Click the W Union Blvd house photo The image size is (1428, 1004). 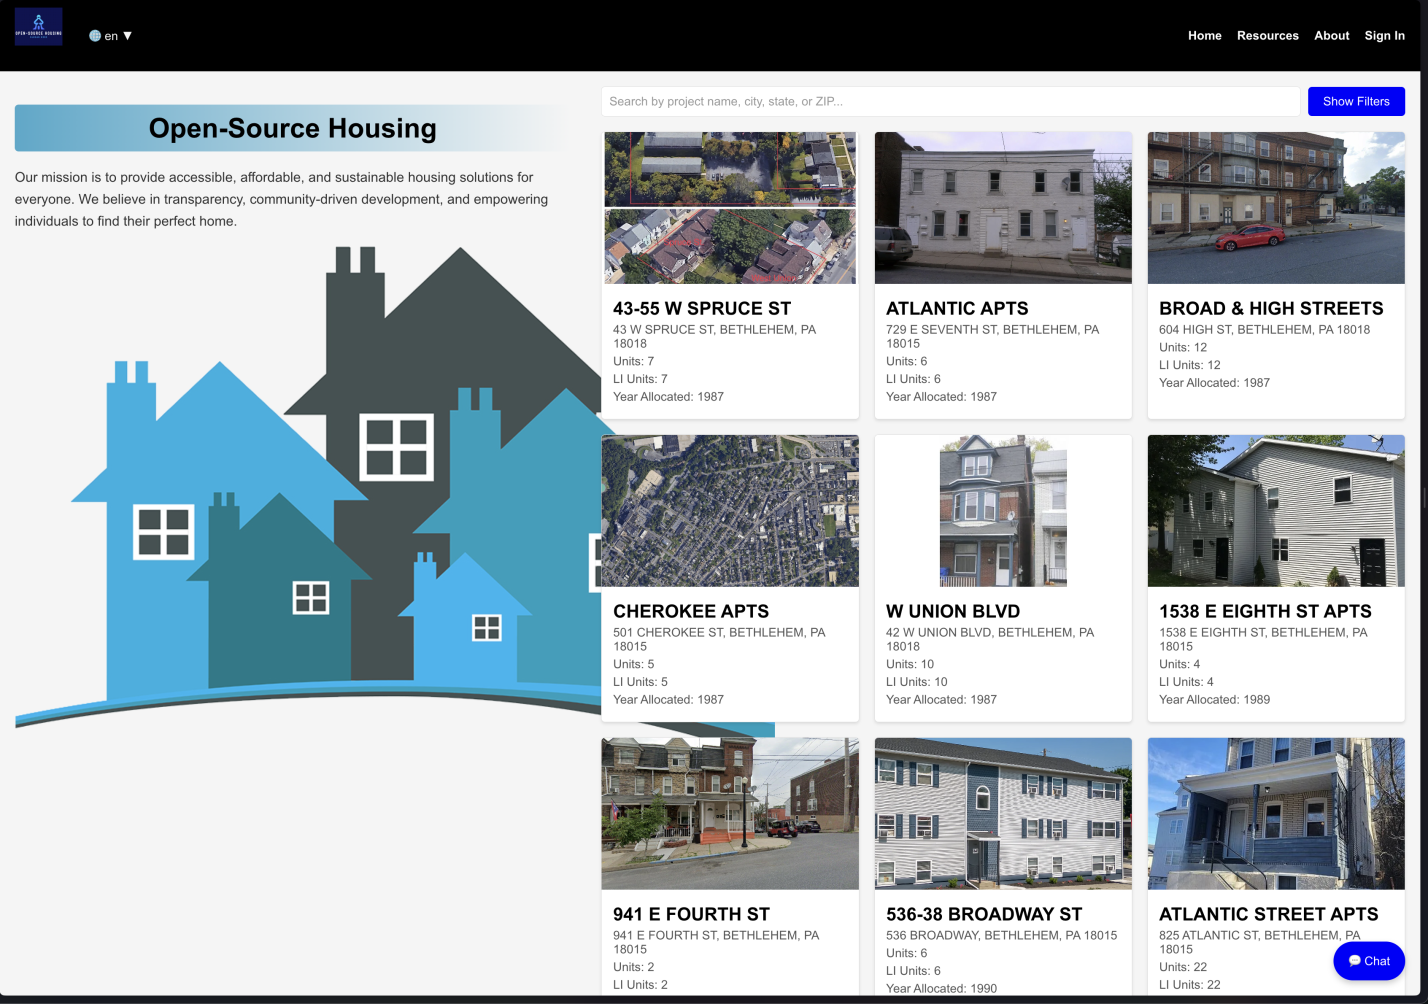pos(1003,511)
